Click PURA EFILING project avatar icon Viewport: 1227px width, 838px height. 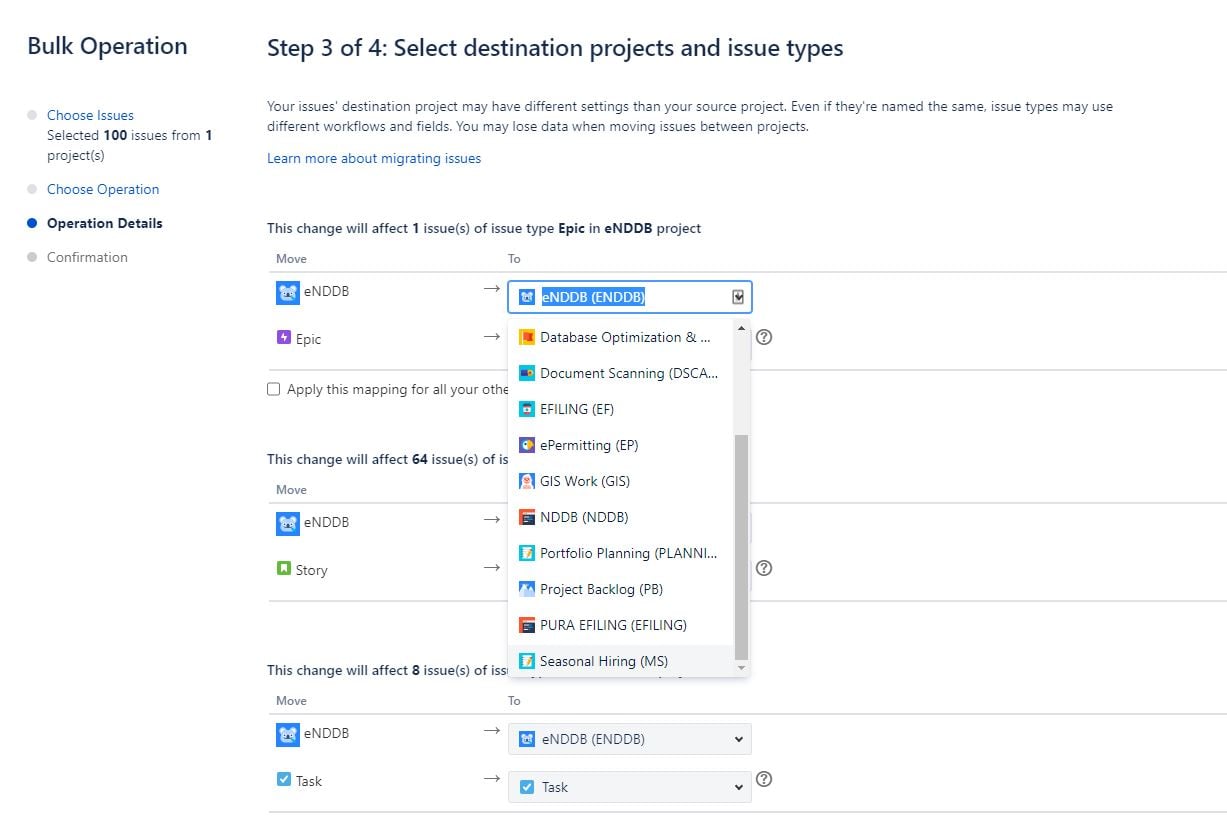(527, 625)
